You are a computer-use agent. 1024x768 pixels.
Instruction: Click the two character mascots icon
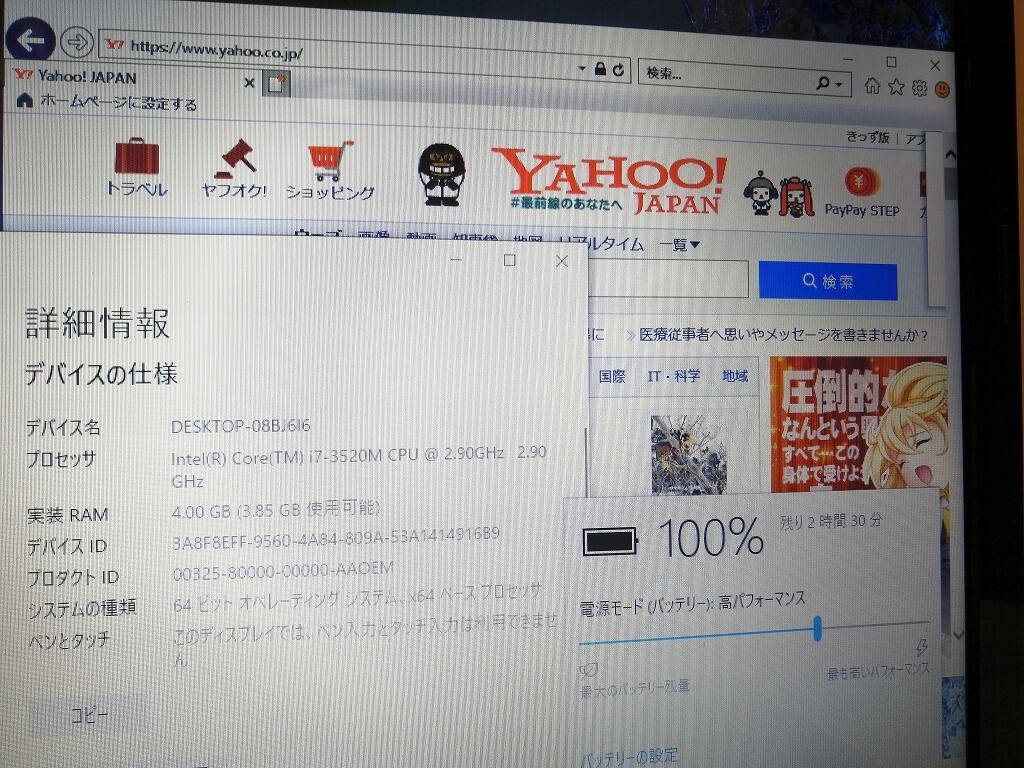pos(778,193)
